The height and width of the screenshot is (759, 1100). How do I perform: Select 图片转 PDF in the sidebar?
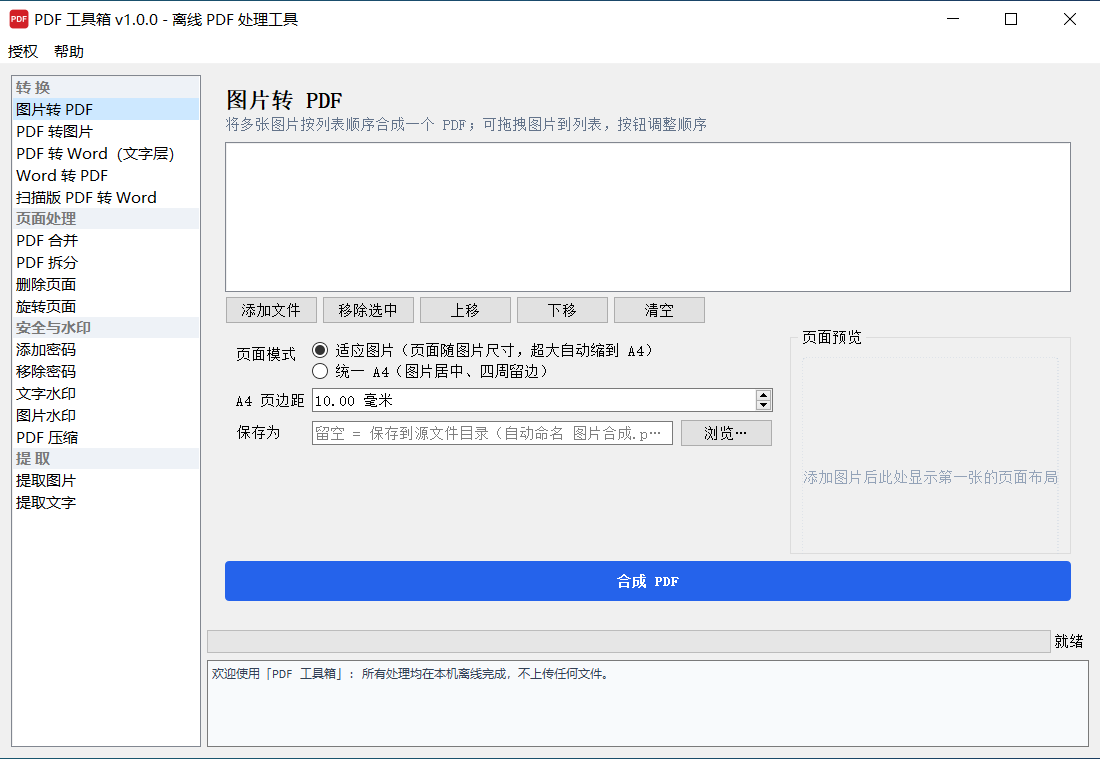105,109
